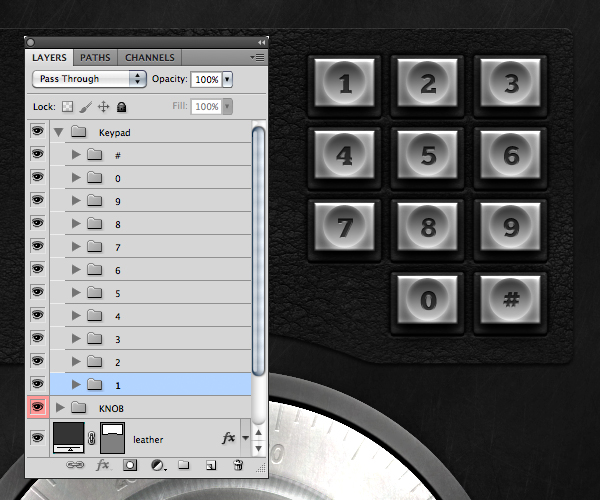Click the folder icon of group 5
This screenshot has width=600, height=500.
click(x=95, y=292)
